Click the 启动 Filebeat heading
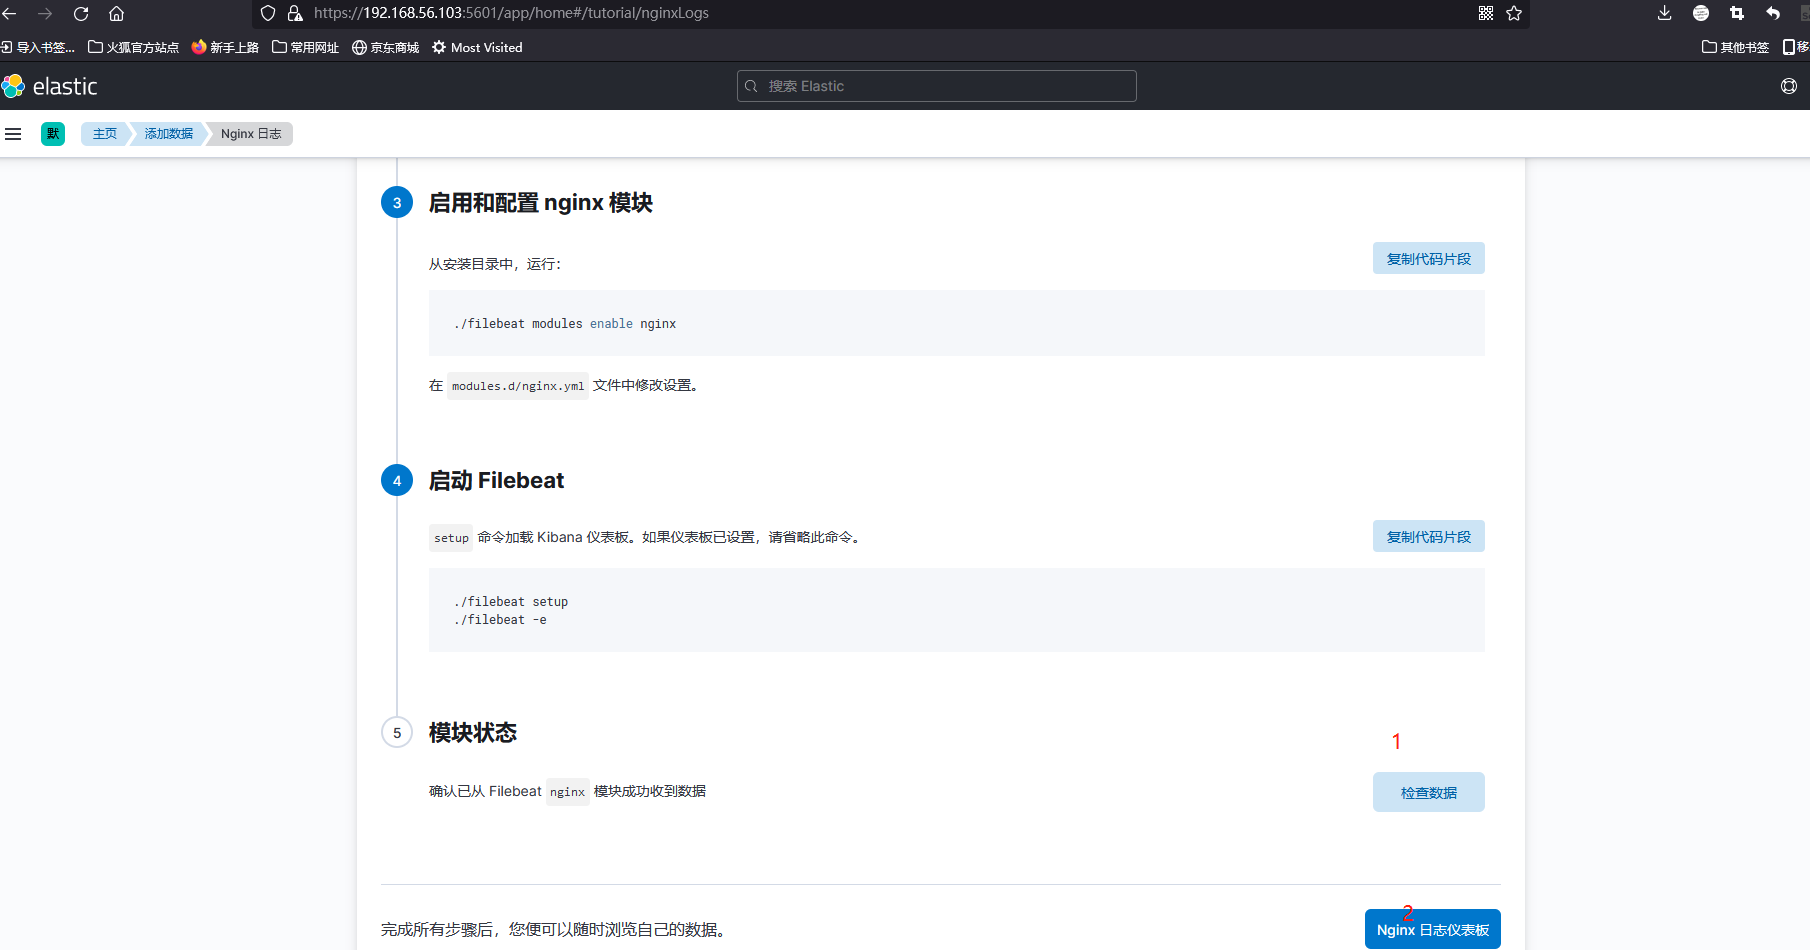Viewport: 1810px width, 950px height. point(496,480)
